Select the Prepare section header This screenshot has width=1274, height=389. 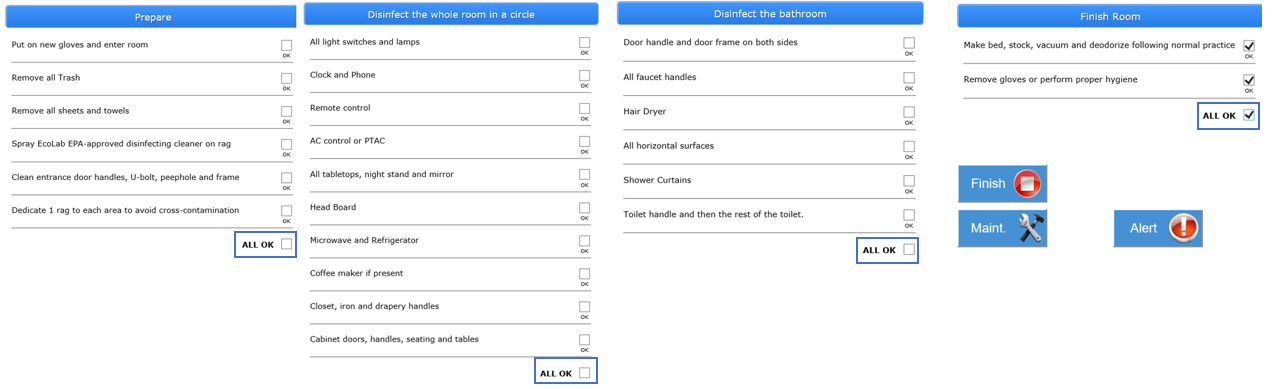coord(153,17)
